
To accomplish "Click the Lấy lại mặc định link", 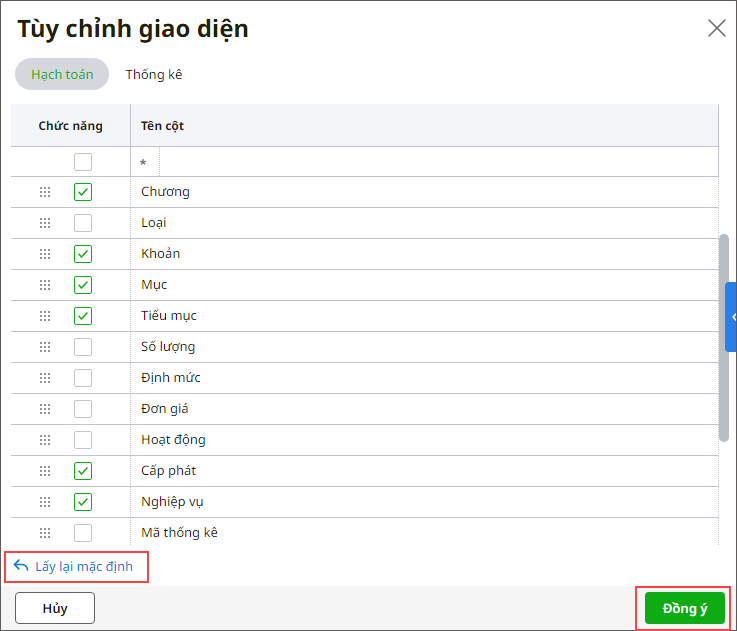I will point(84,566).
